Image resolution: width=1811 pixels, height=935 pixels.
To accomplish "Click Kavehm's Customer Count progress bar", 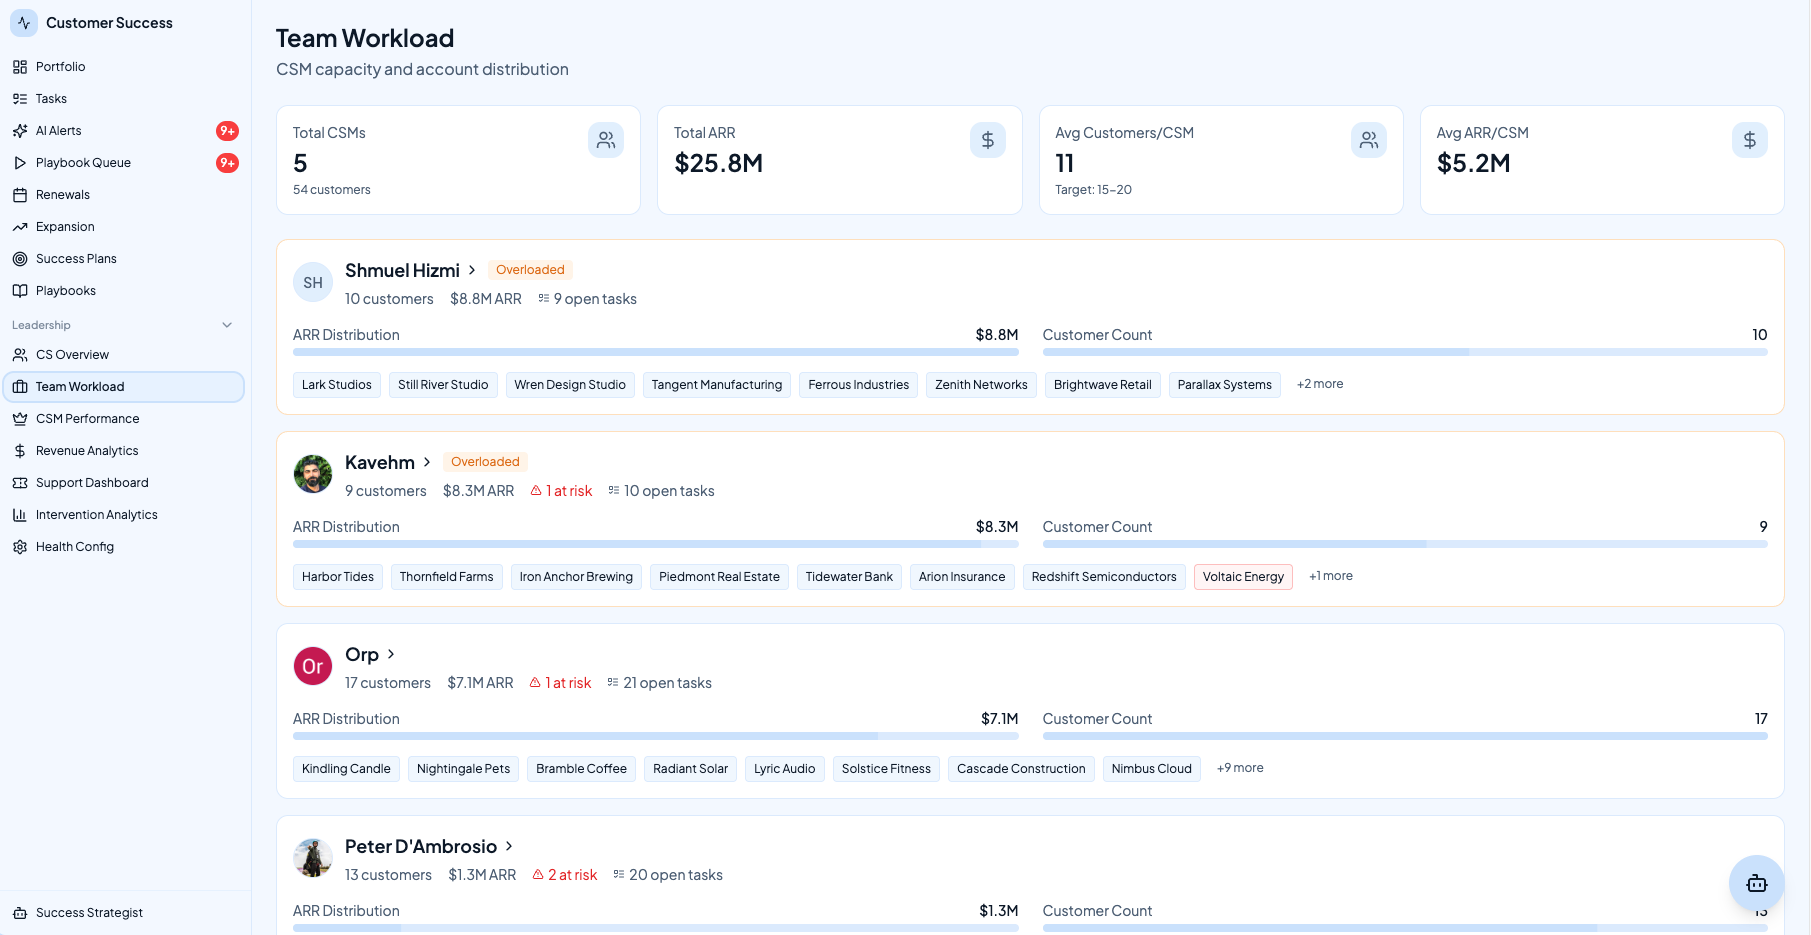I will (1405, 544).
